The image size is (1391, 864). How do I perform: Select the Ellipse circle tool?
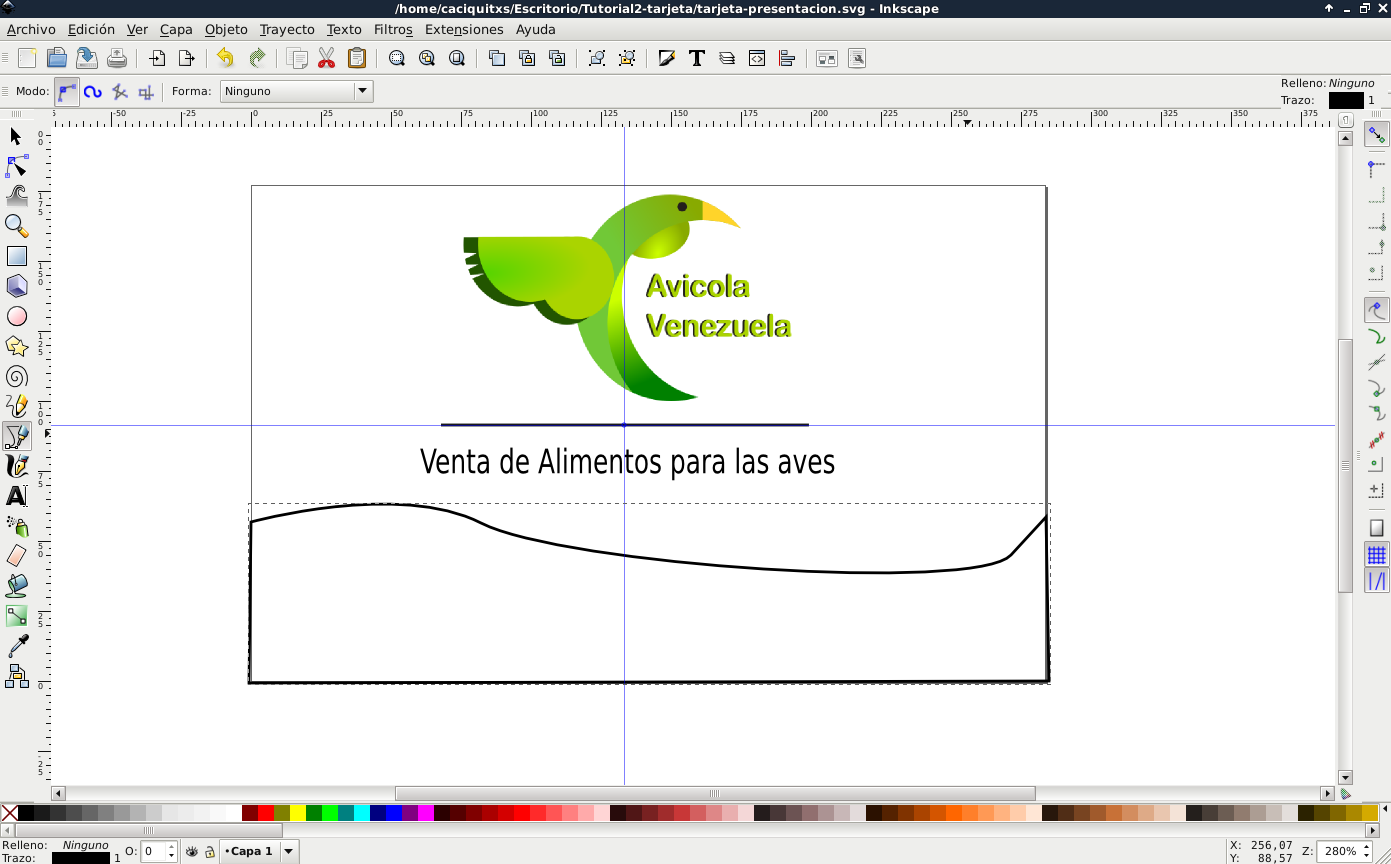[x=16, y=316]
